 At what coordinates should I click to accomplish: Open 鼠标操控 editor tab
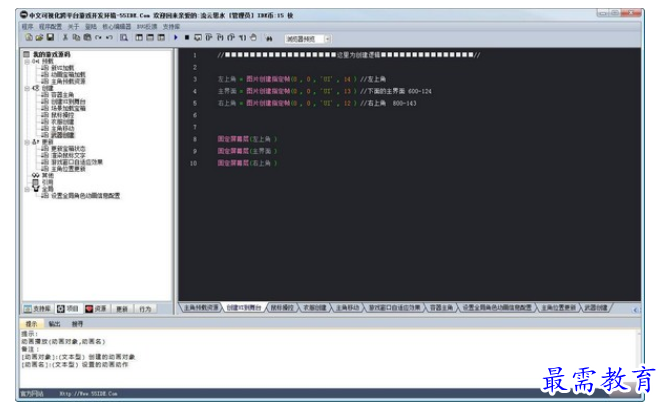[x=282, y=308]
